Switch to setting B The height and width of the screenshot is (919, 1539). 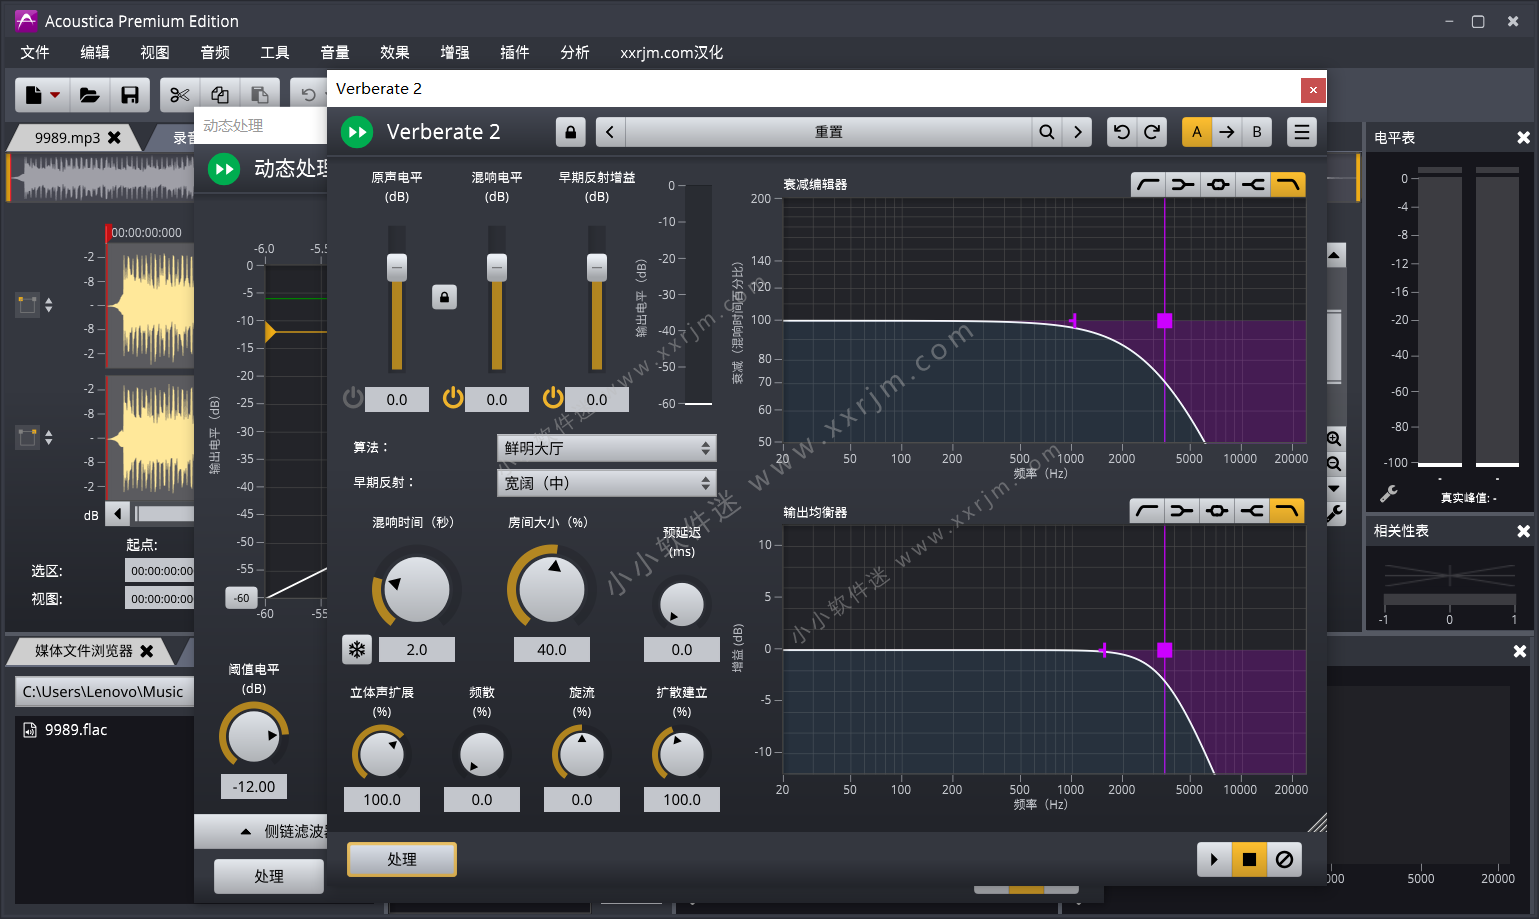[1257, 132]
